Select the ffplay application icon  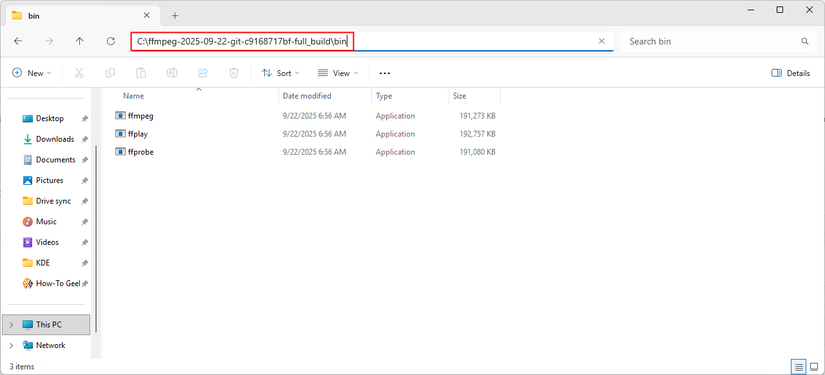(x=120, y=134)
